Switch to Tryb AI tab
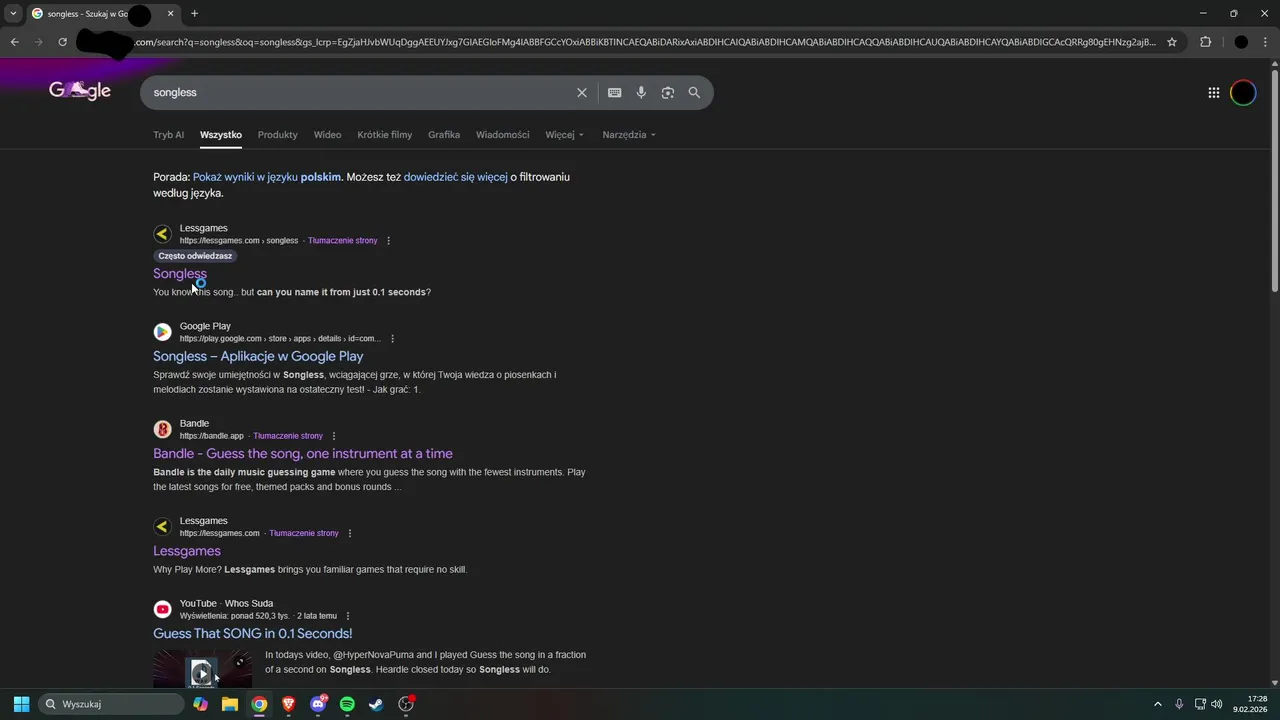 (168, 134)
